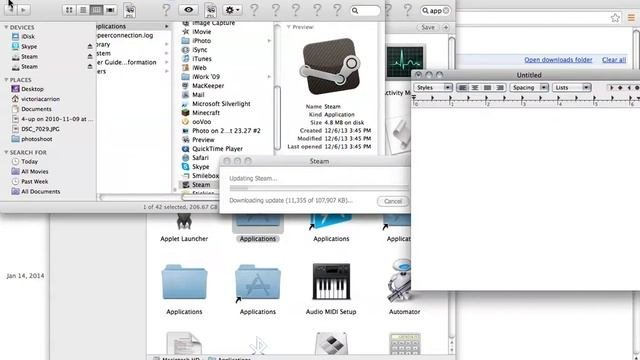This screenshot has height=360, width=640.
Task: Click Clear all downloads link
Action: [613, 60]
